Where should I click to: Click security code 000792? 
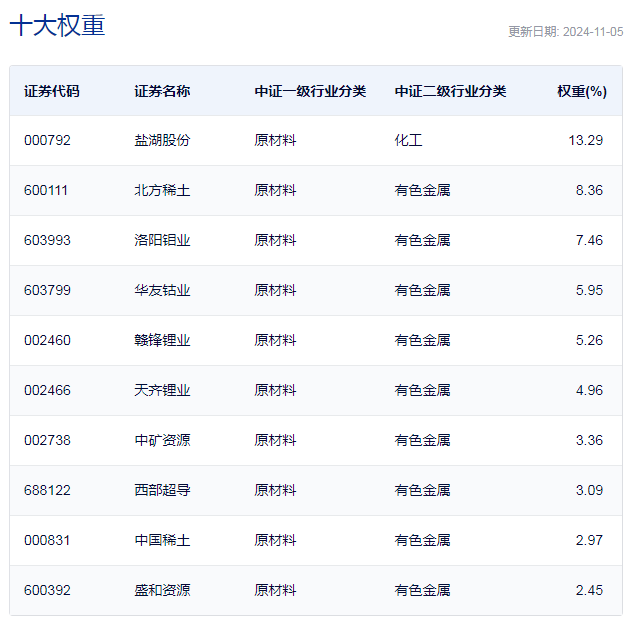47,140
